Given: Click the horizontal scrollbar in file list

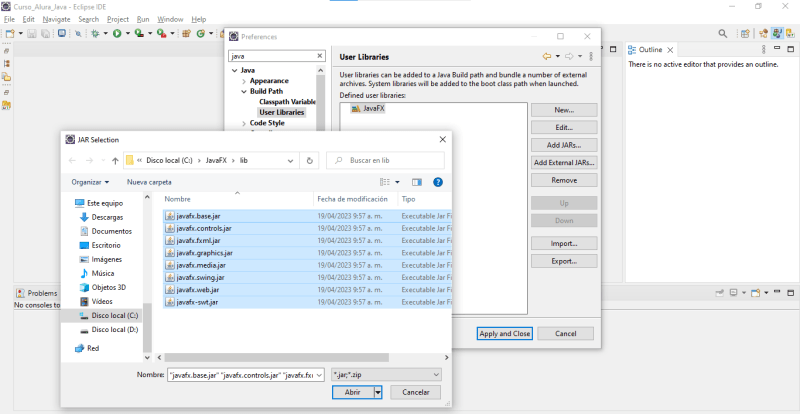Looking at the screenshot, I should (x=277, y=358).
